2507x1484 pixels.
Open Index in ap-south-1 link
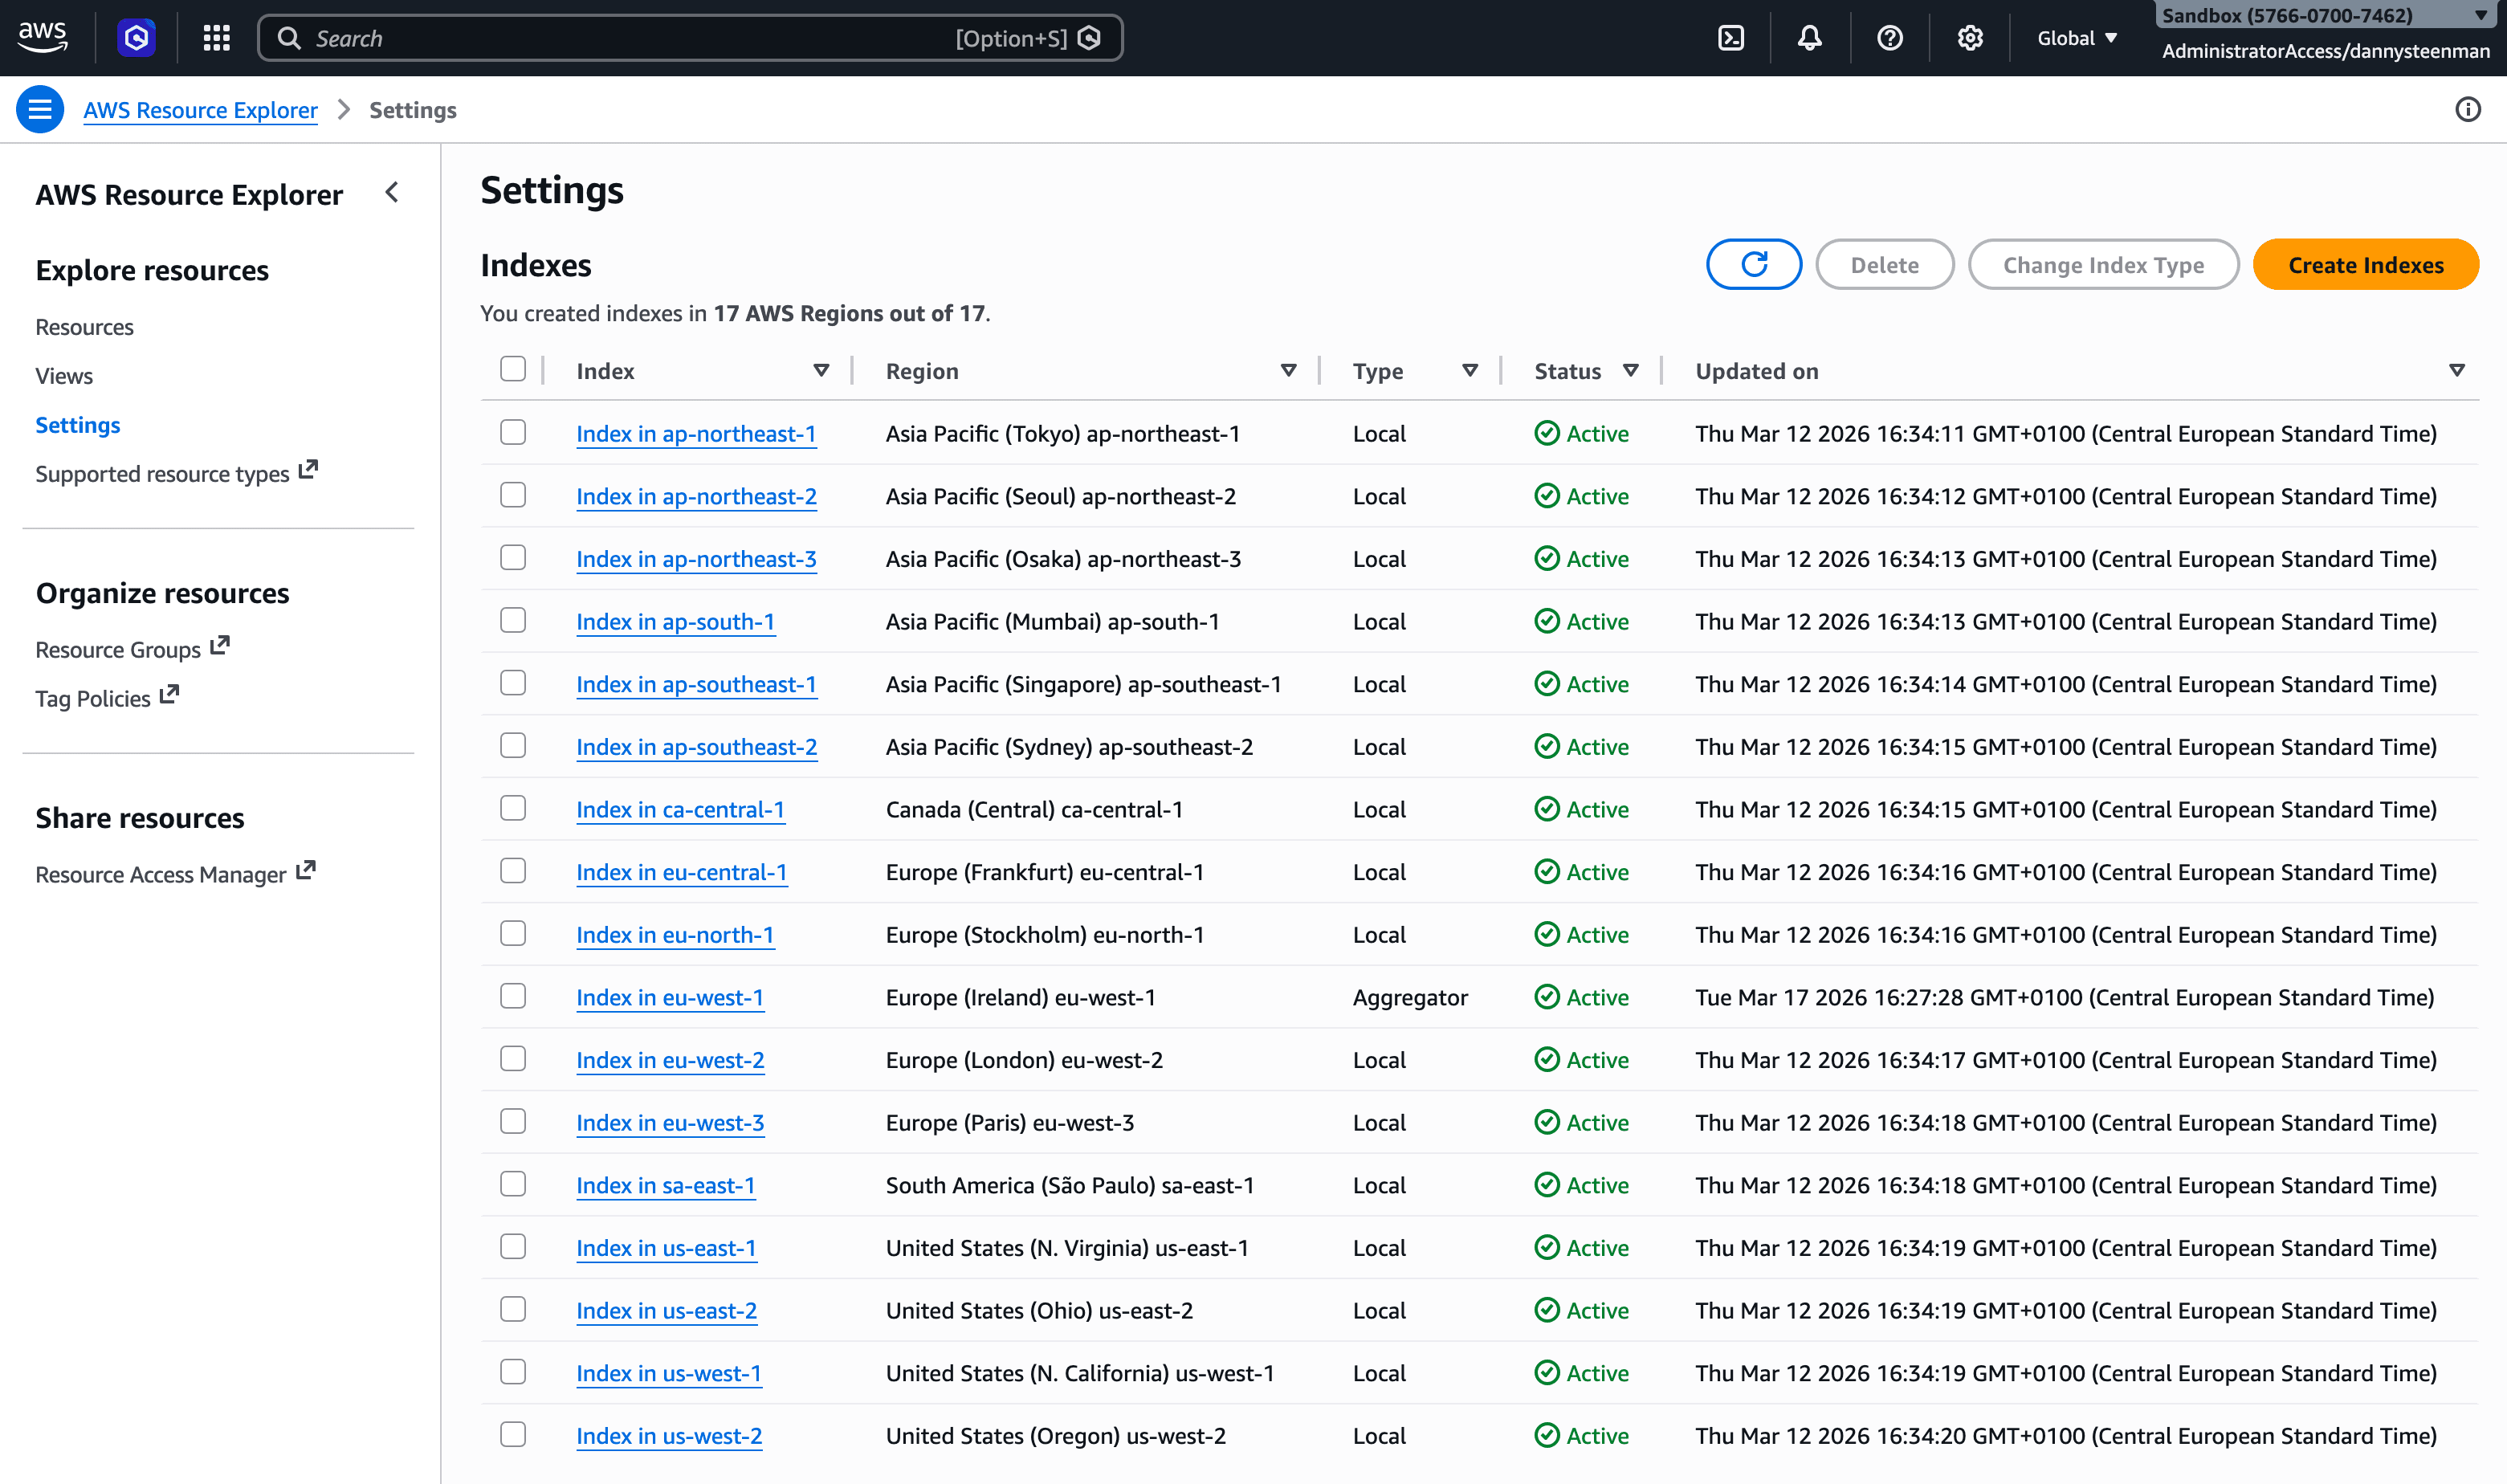point(676,621)
